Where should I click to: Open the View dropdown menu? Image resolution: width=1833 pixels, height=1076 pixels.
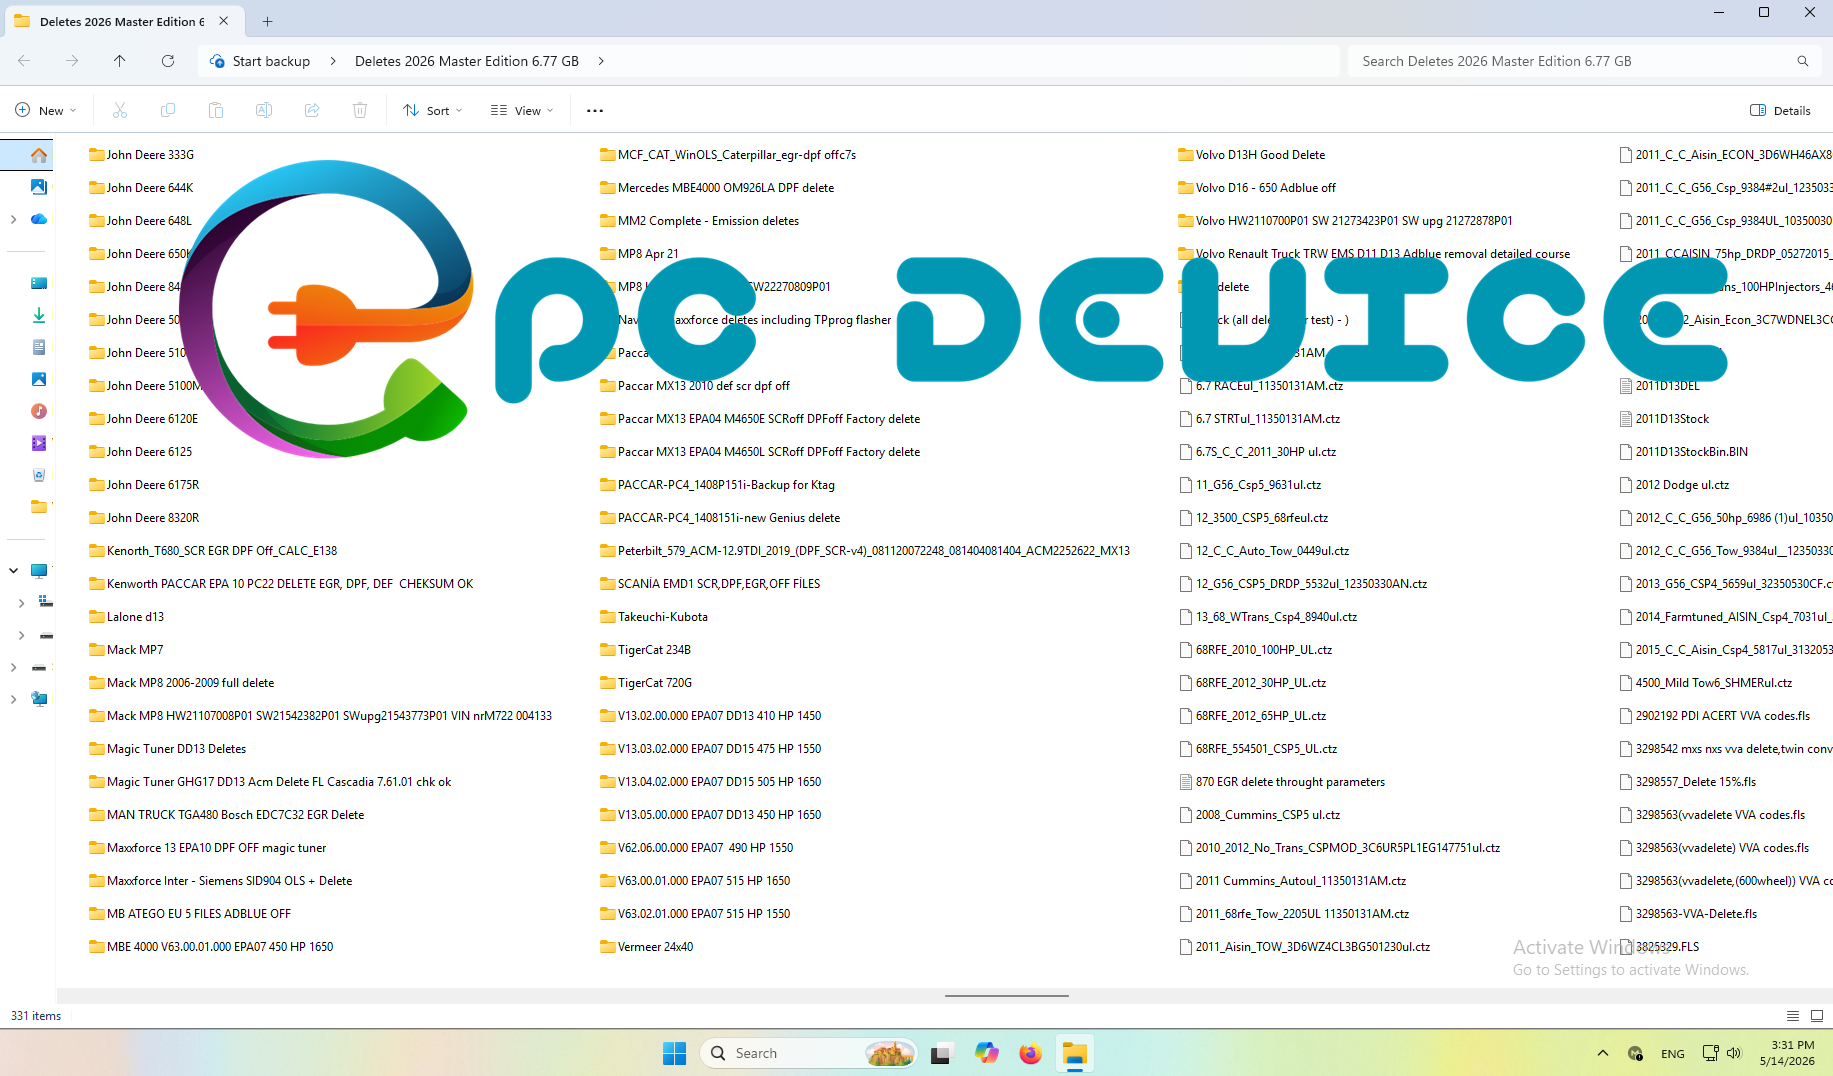522,110
